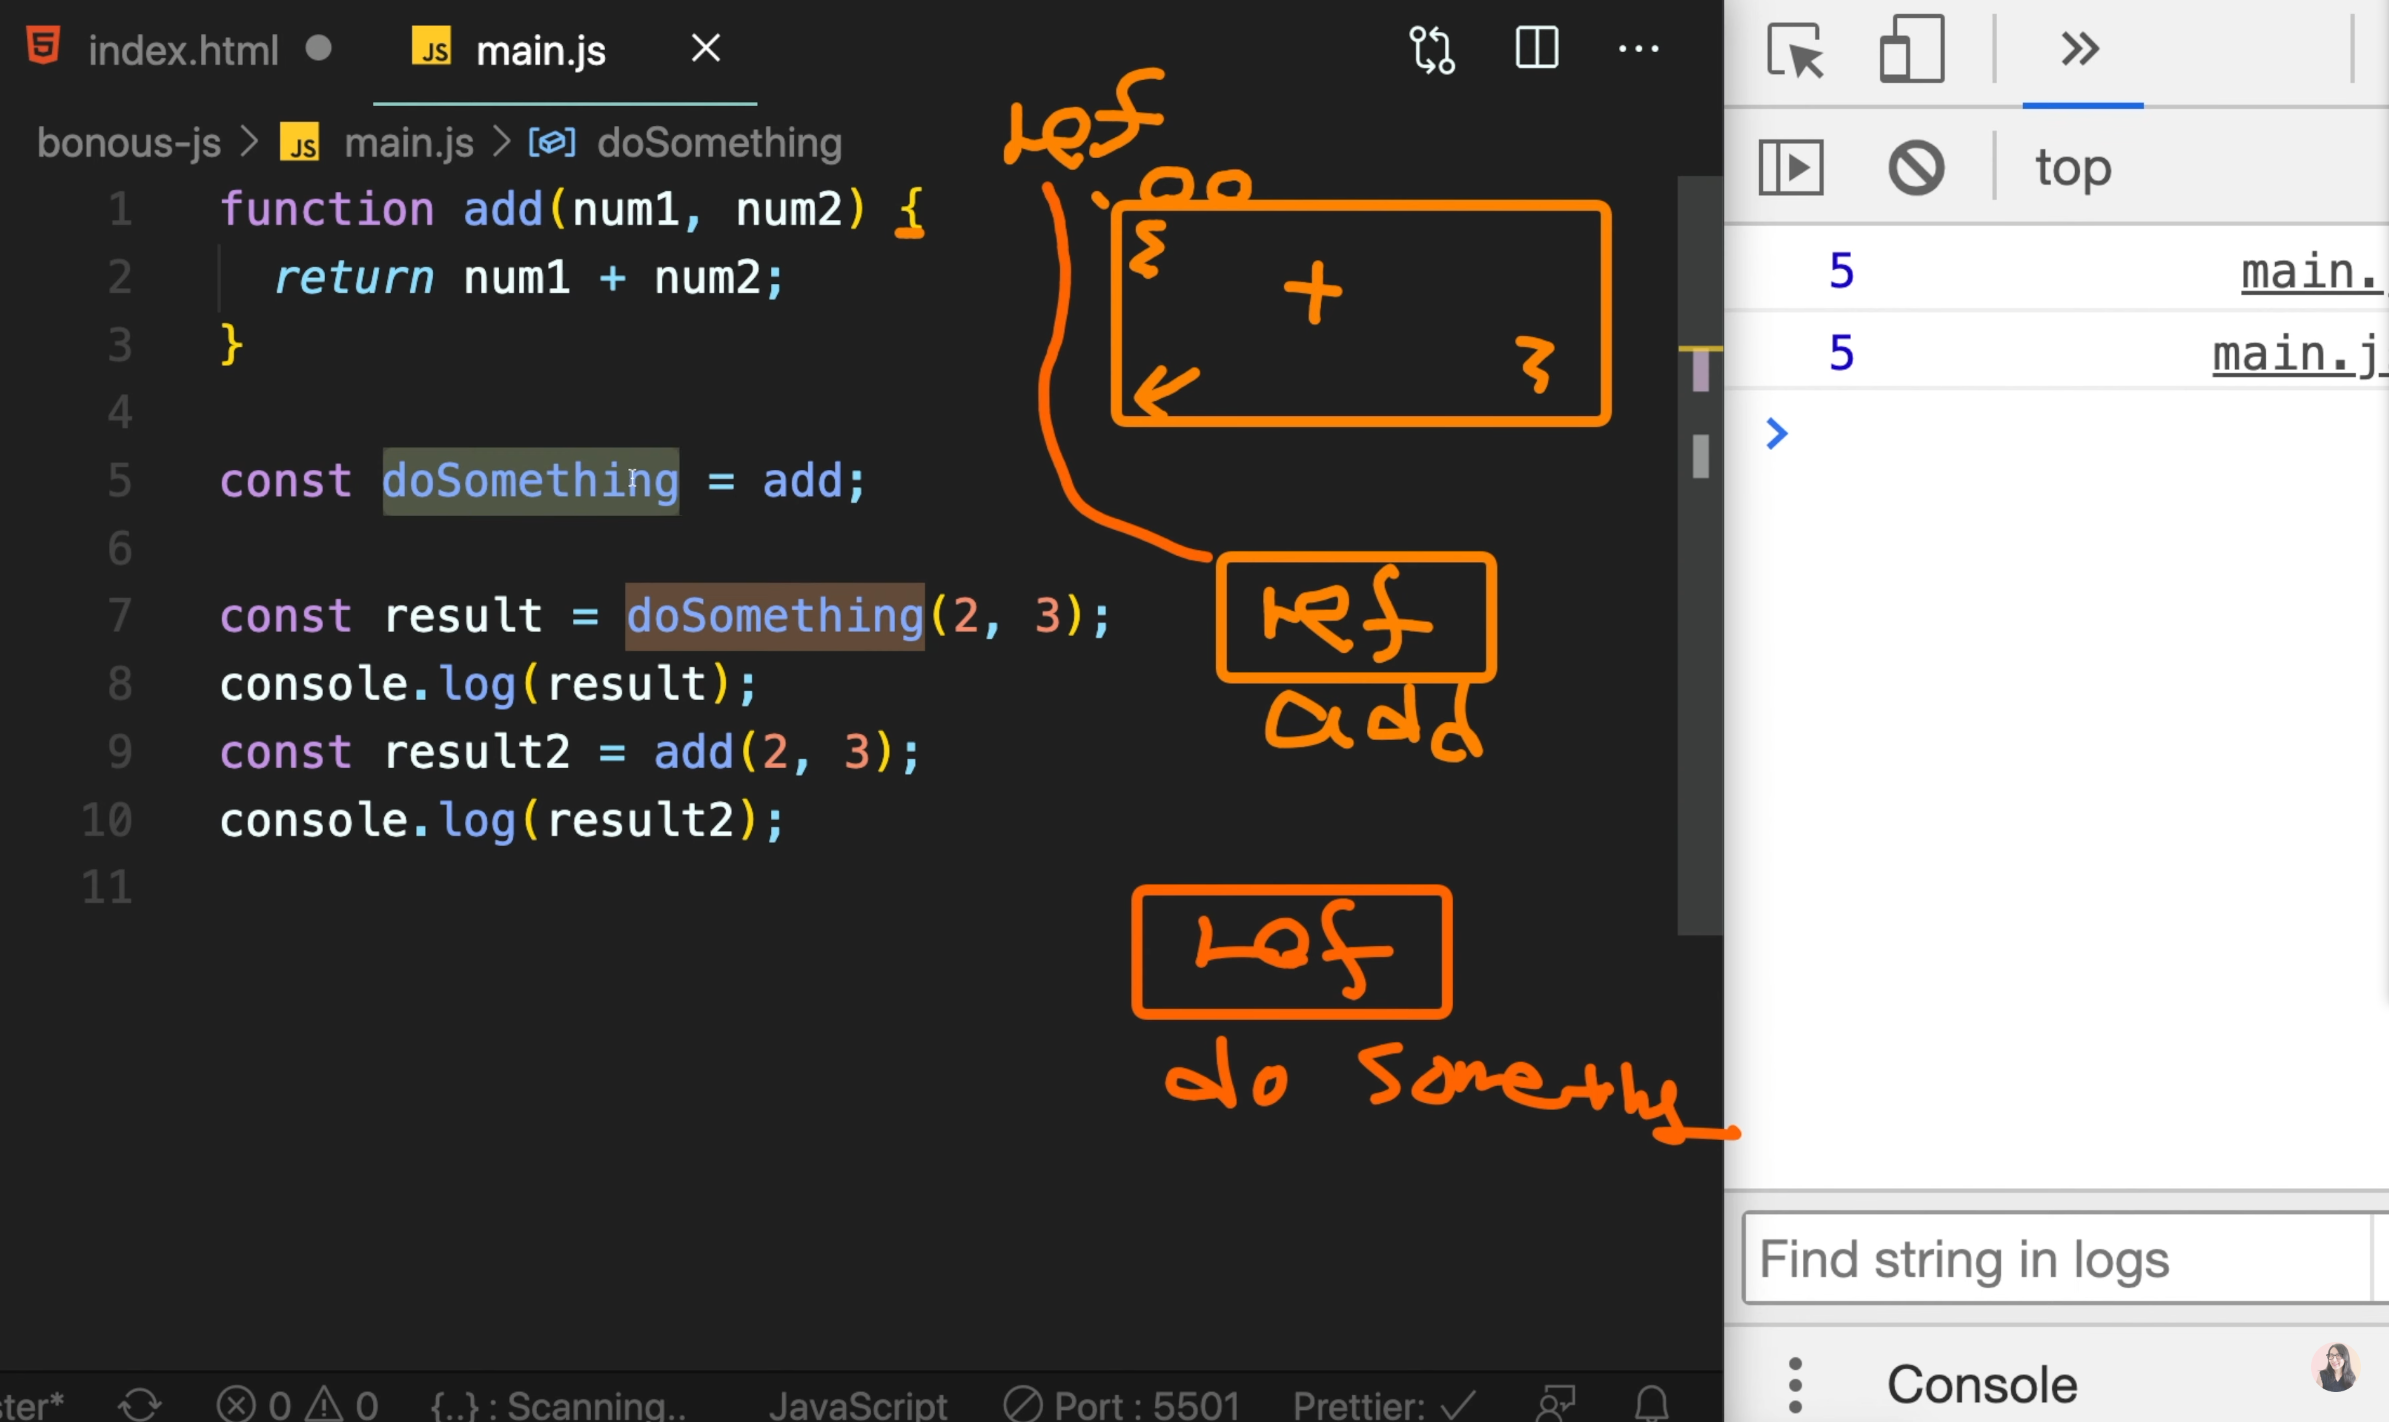2389x1422 pixels.
Task: Clear console with the block icon
Action: 1915,167
